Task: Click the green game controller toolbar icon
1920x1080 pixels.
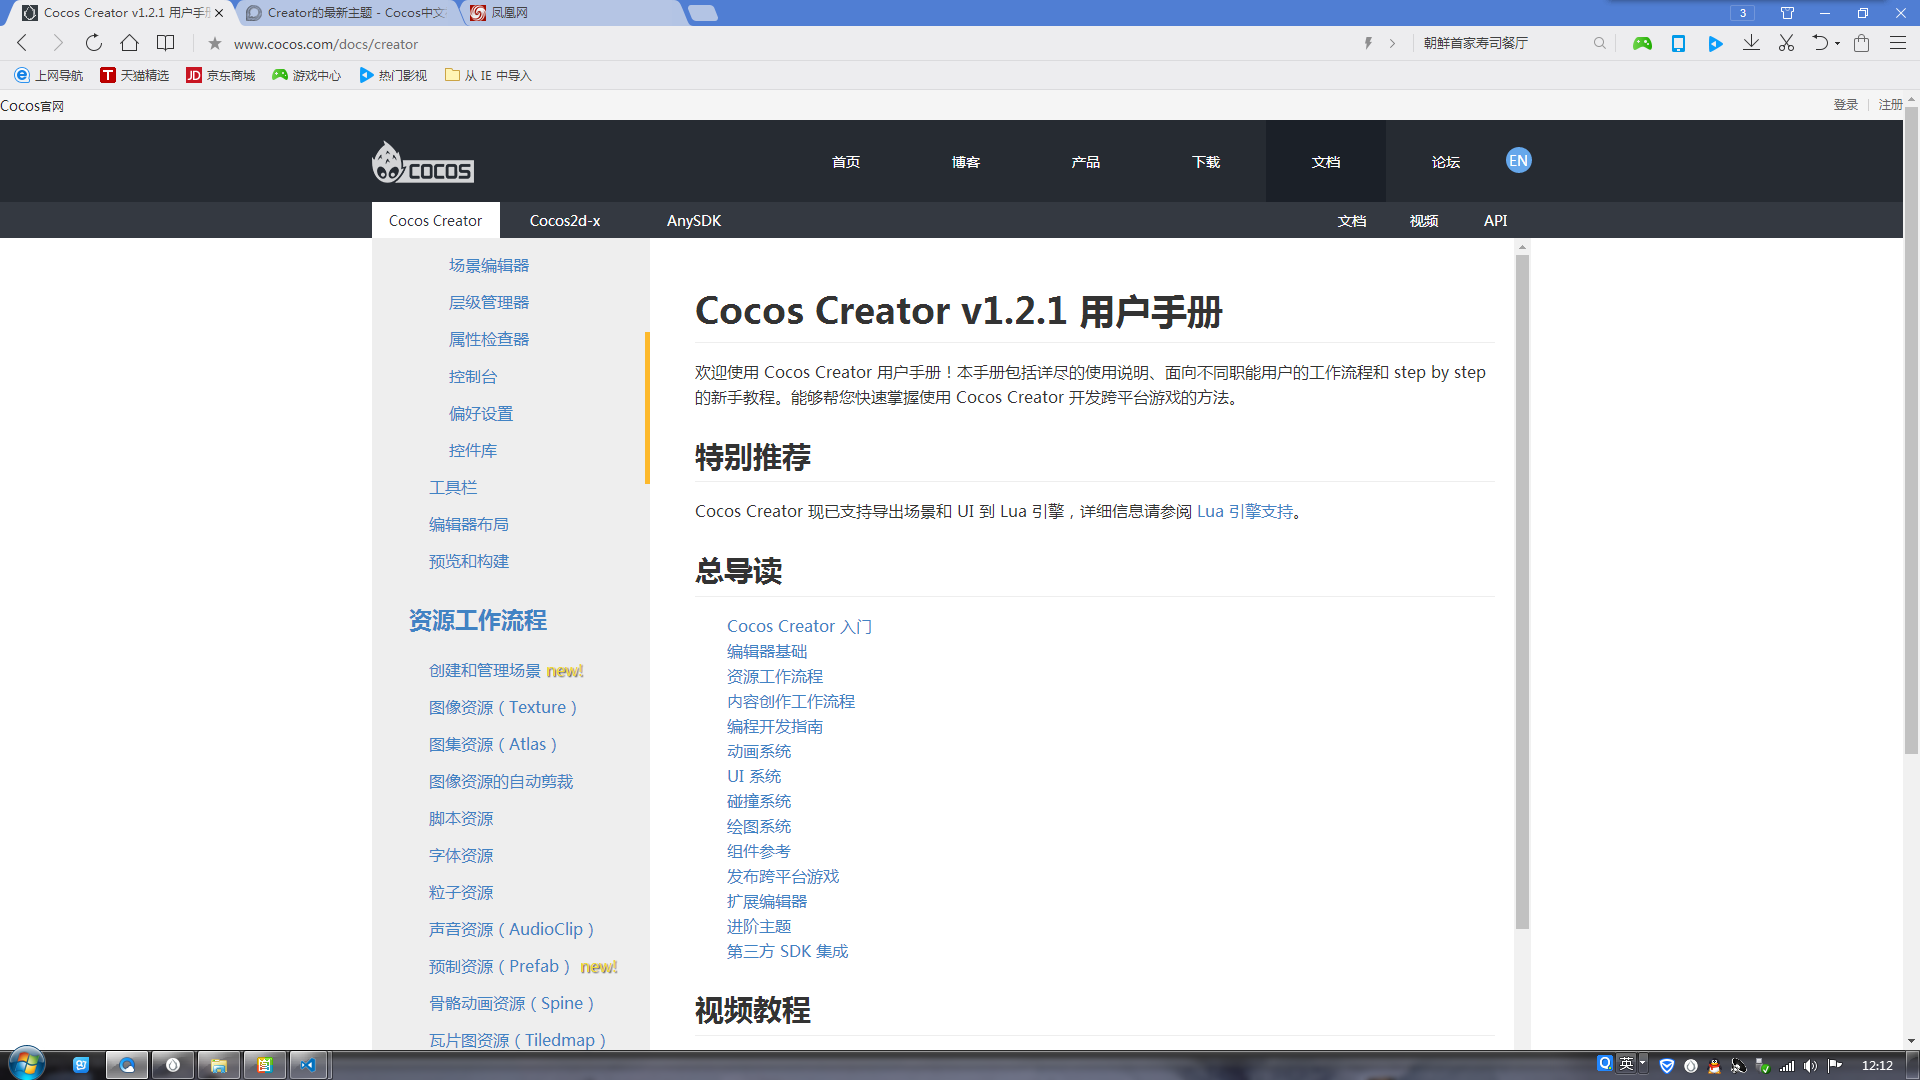Action: pos(1642,43)
